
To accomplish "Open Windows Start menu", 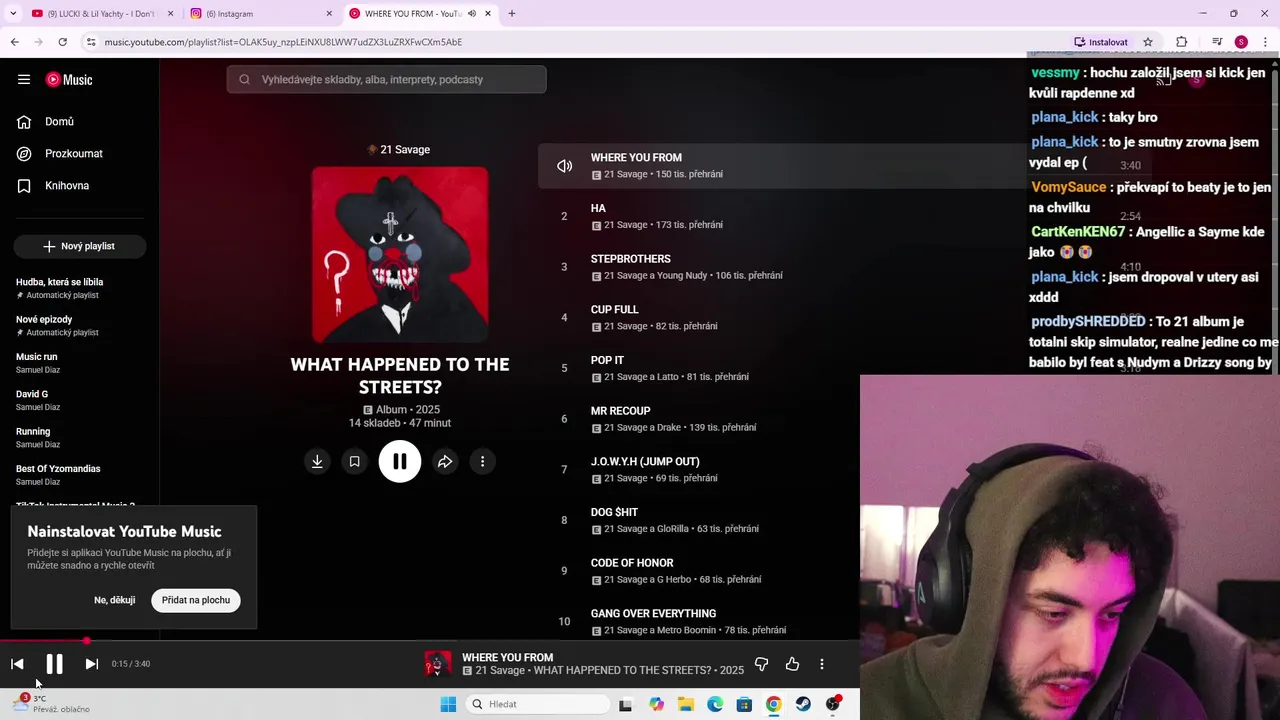I will pos(448,704).
